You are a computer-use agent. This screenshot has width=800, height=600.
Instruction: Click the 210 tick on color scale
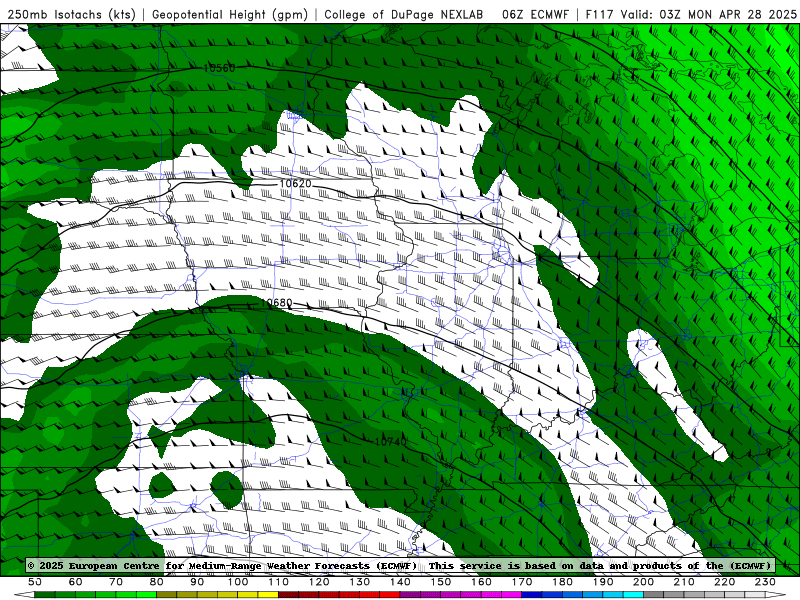tap(684, 582)
